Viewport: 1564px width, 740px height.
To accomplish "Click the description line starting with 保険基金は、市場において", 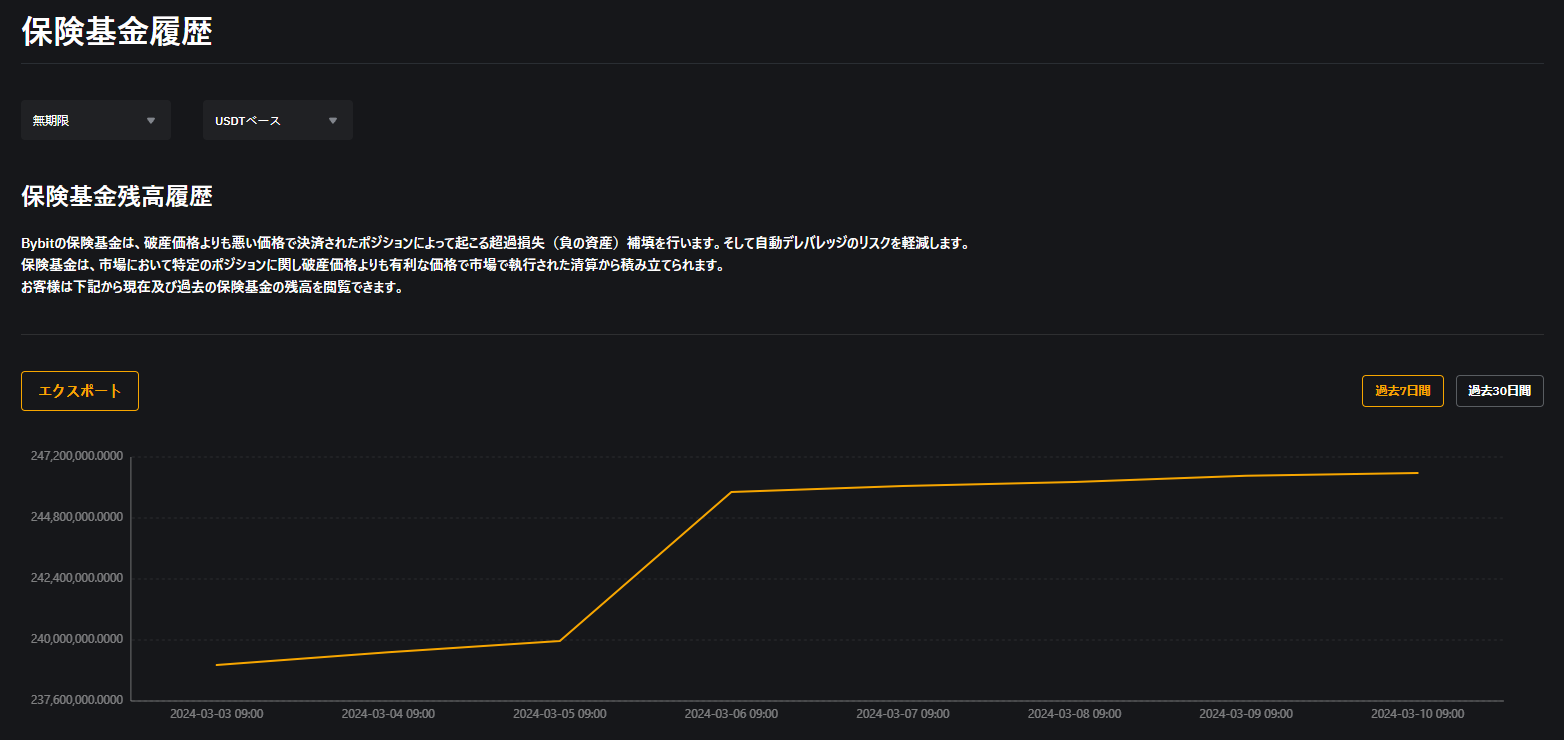I will tap(372, 265).
